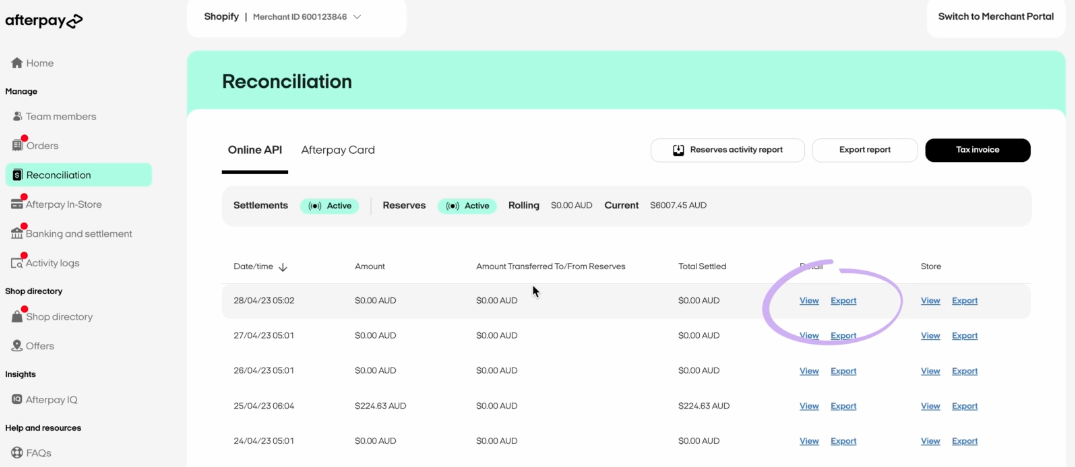The image size is (1075, 467).
Task: Click the Afterpay In-Store icon
Action: point(17,204)
